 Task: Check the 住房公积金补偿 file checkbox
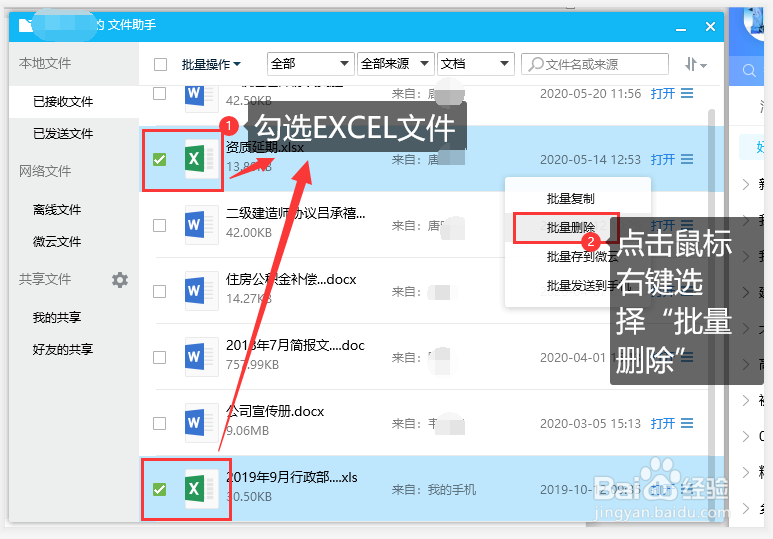click(159, 291)
